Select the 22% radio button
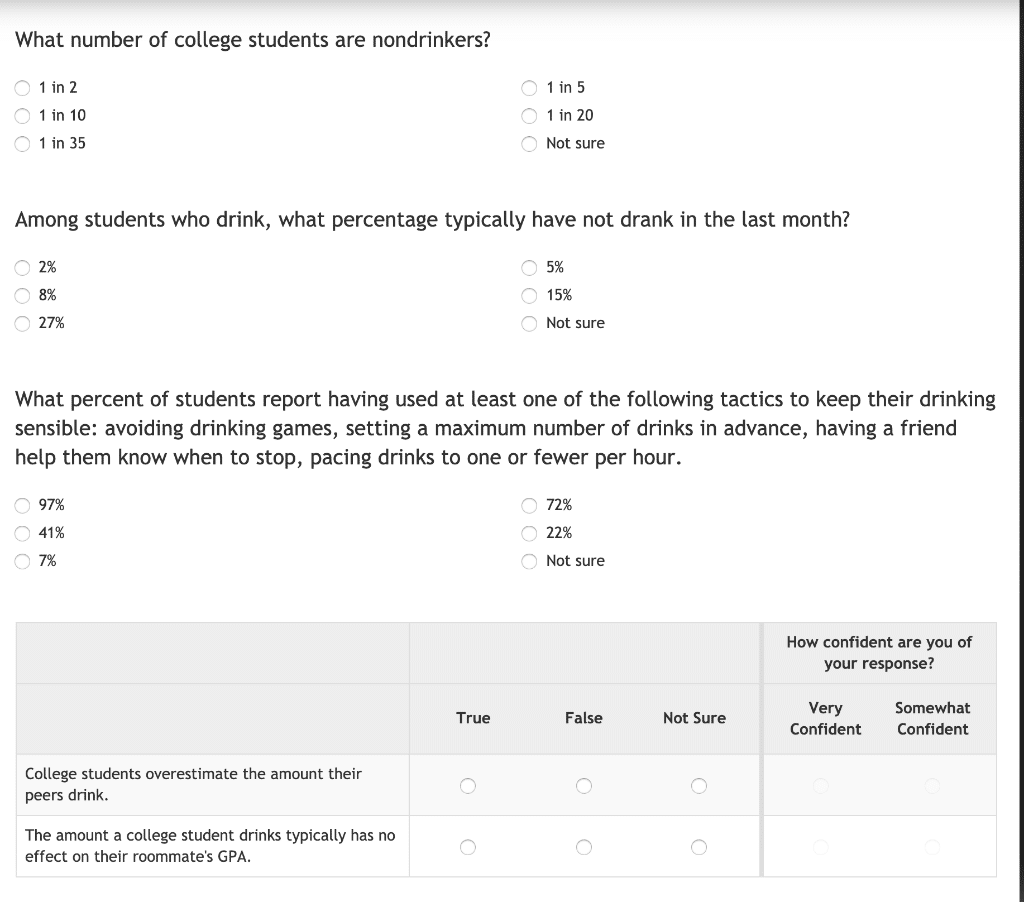This screenshot has width=1024, height=902. point(529,534)
